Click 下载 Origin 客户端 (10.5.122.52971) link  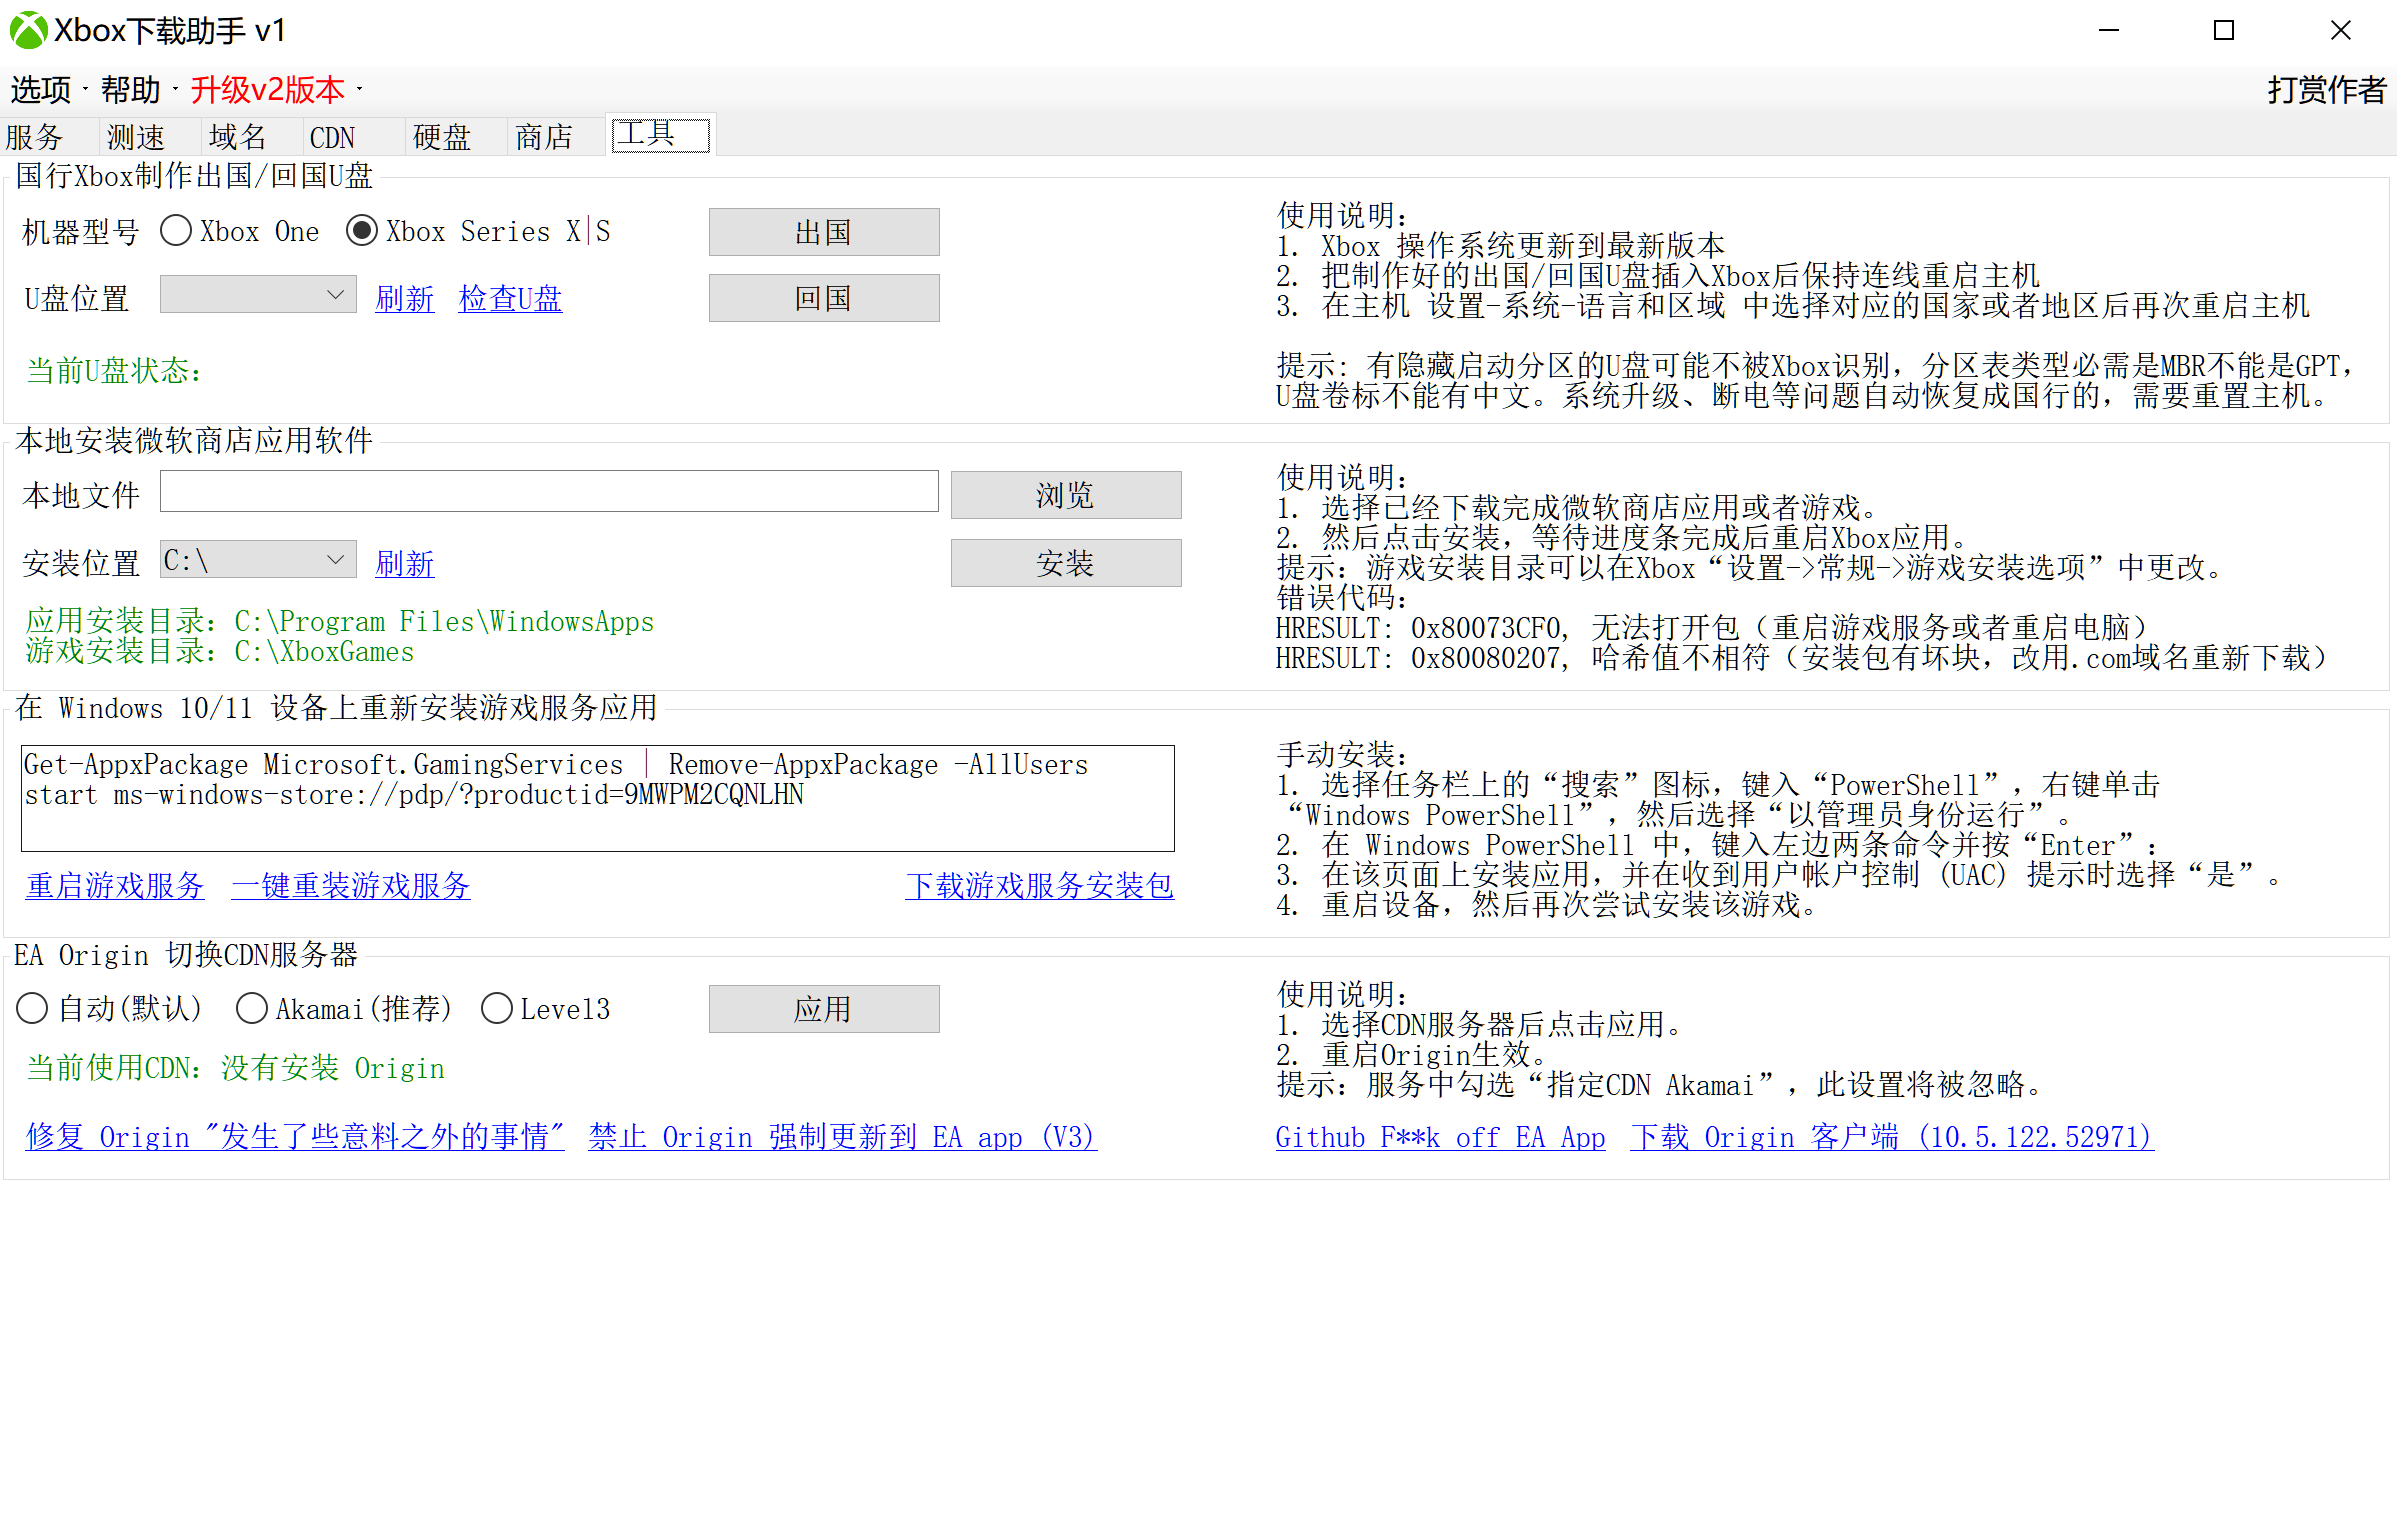(x=1892, y=1137)
